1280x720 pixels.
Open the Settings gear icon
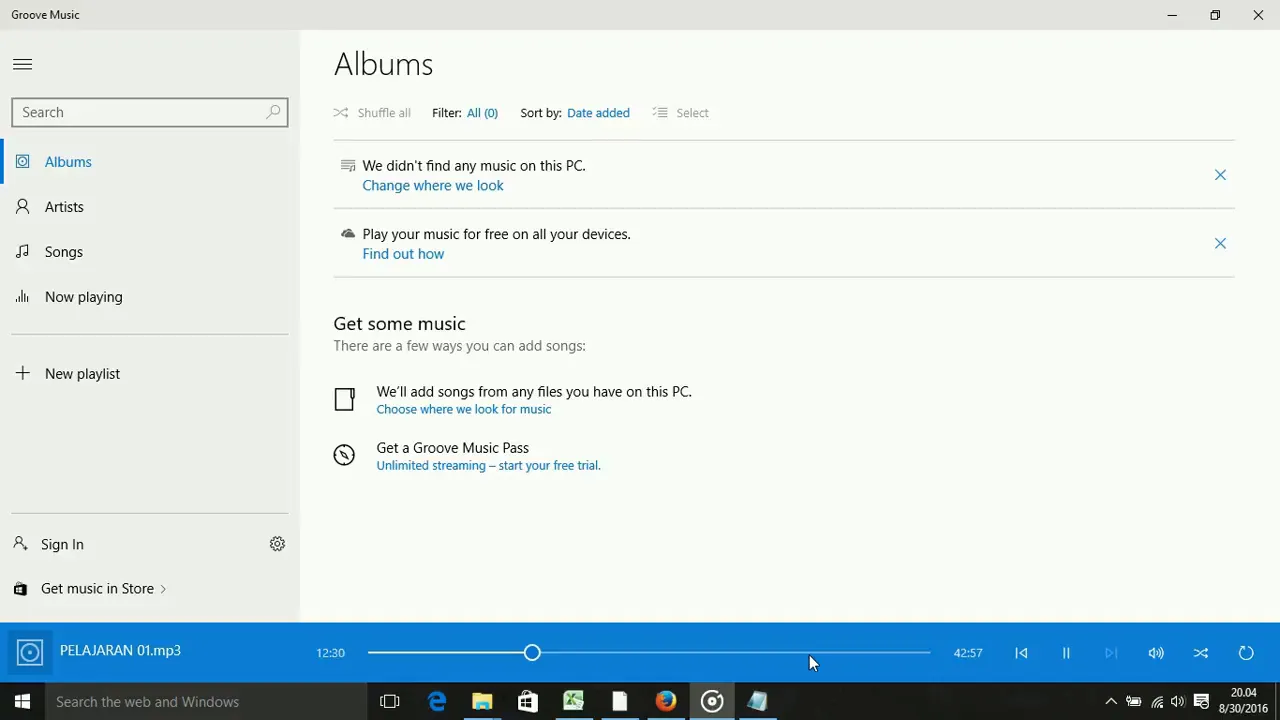277,544
